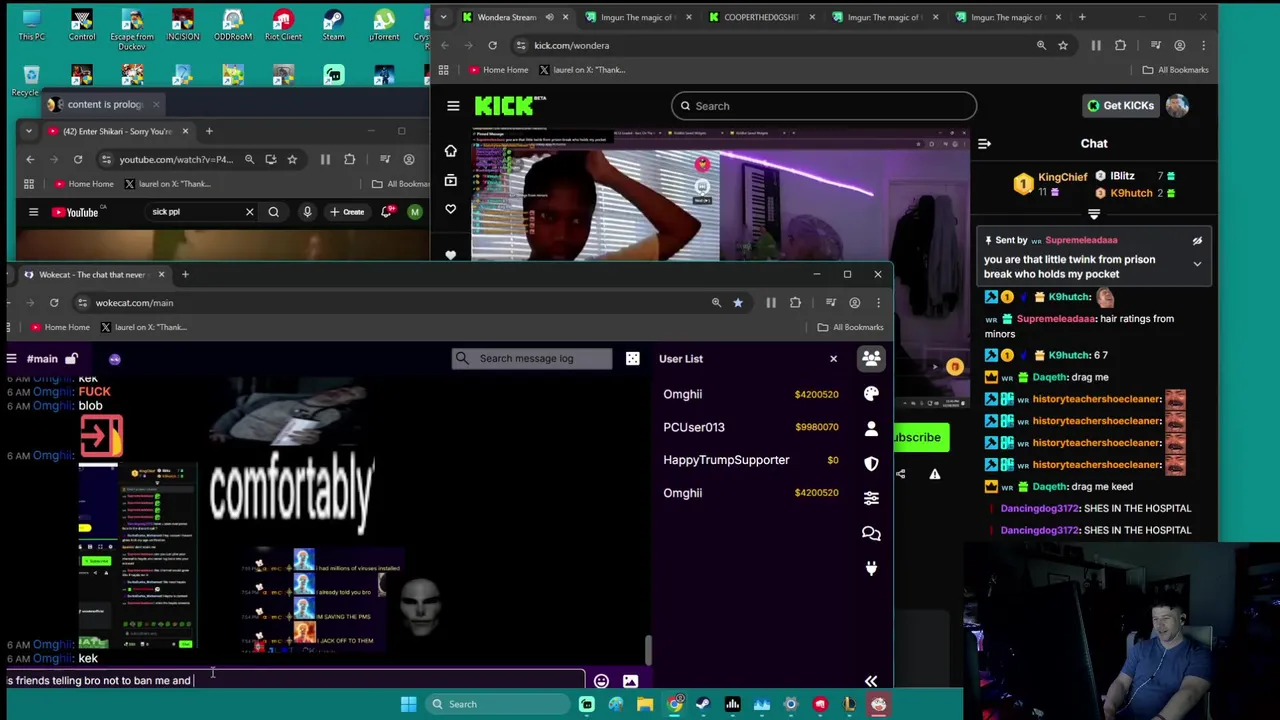Go to Kick home via house icon
Viewport: 1280px width, 720px height.
450,151
